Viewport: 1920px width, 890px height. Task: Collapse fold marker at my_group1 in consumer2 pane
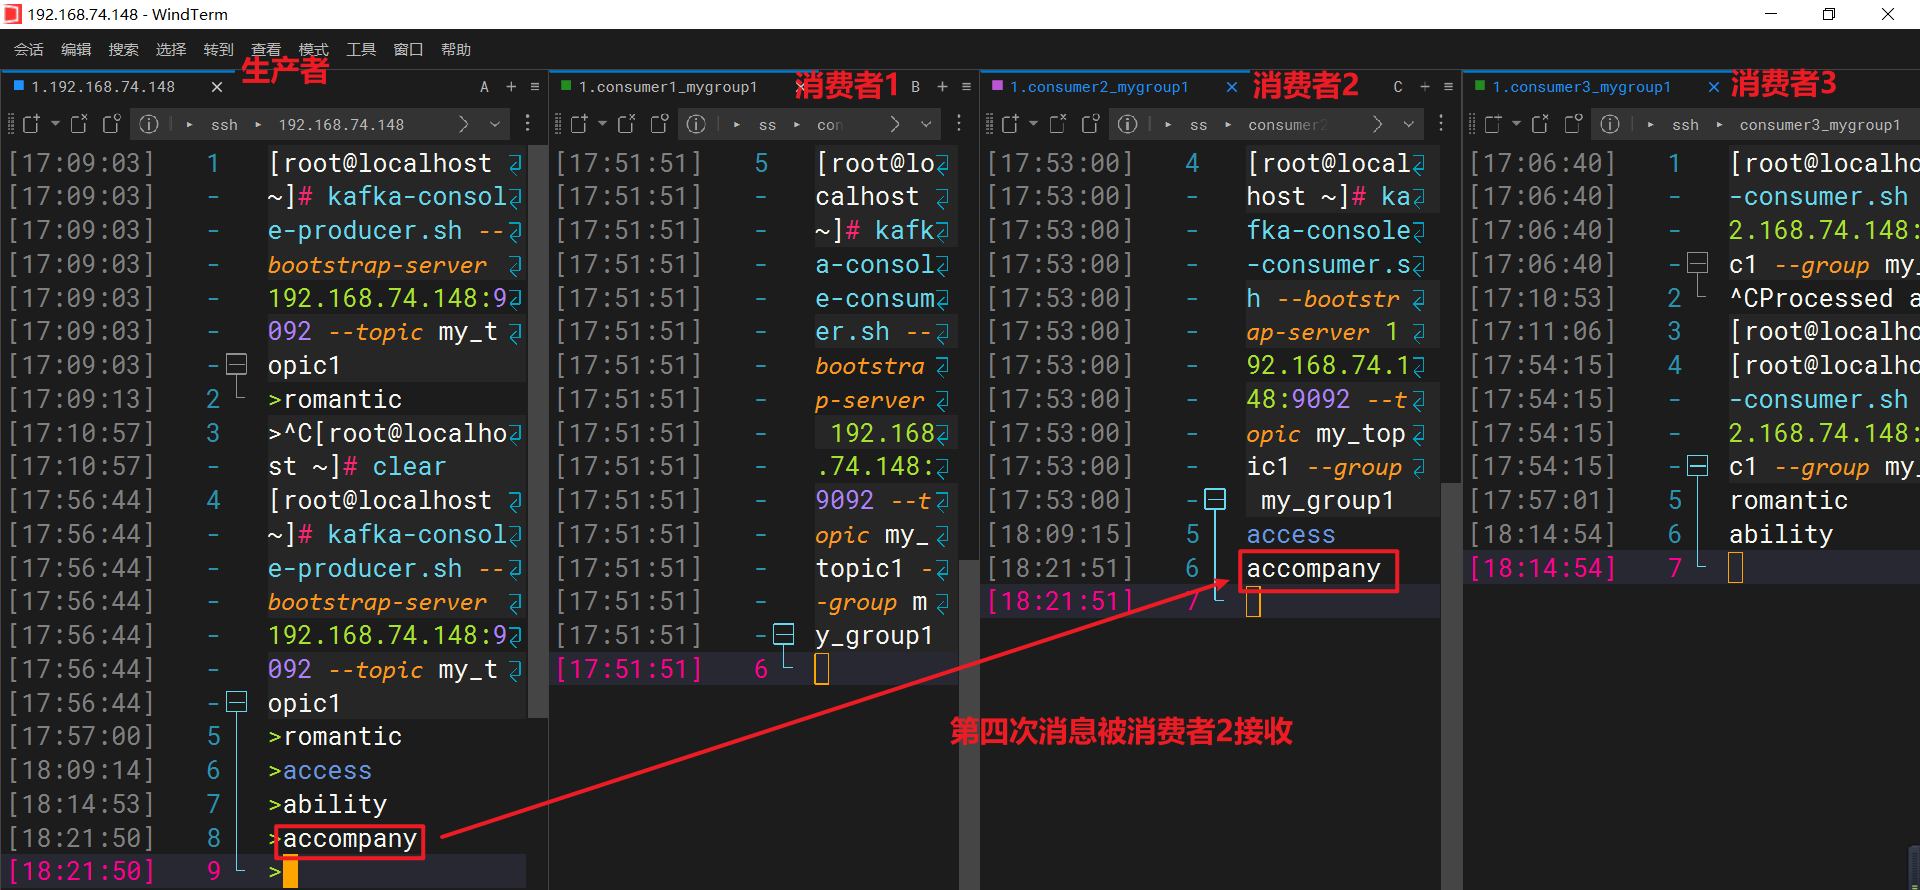[x=1215, y=499]
